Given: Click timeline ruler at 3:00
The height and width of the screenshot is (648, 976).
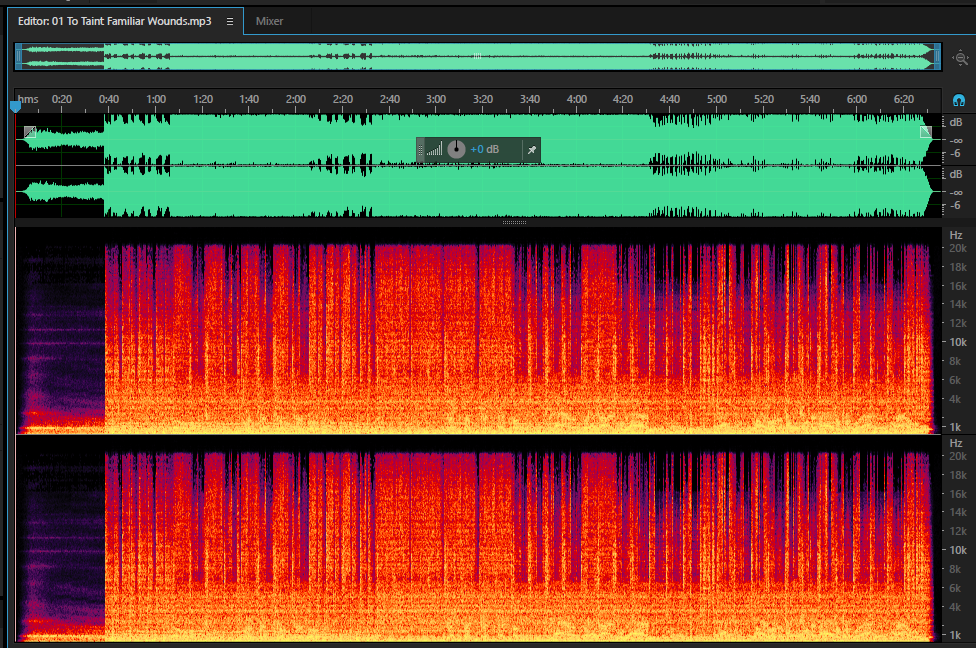Looking at the screenshot, I should click(436, 100).
